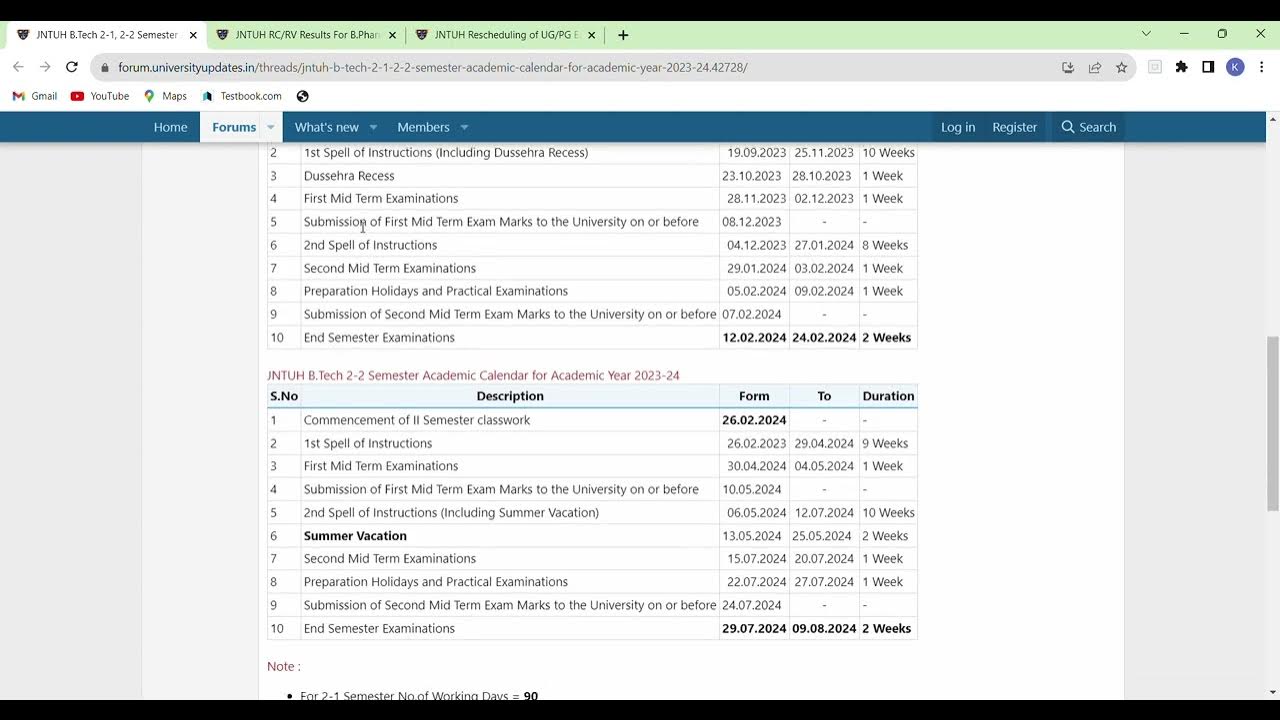Click the install/download icon in address bar
Viewport: 1280px width, 720px height.
click(x=1068, y=67)
